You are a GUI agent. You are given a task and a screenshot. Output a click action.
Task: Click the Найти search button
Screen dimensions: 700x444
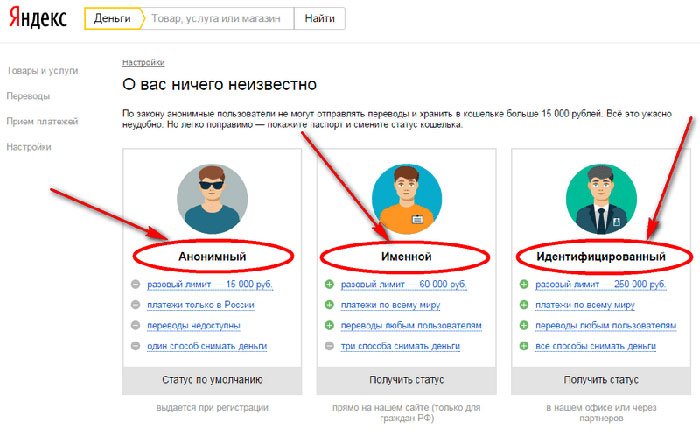click(319, 19)
